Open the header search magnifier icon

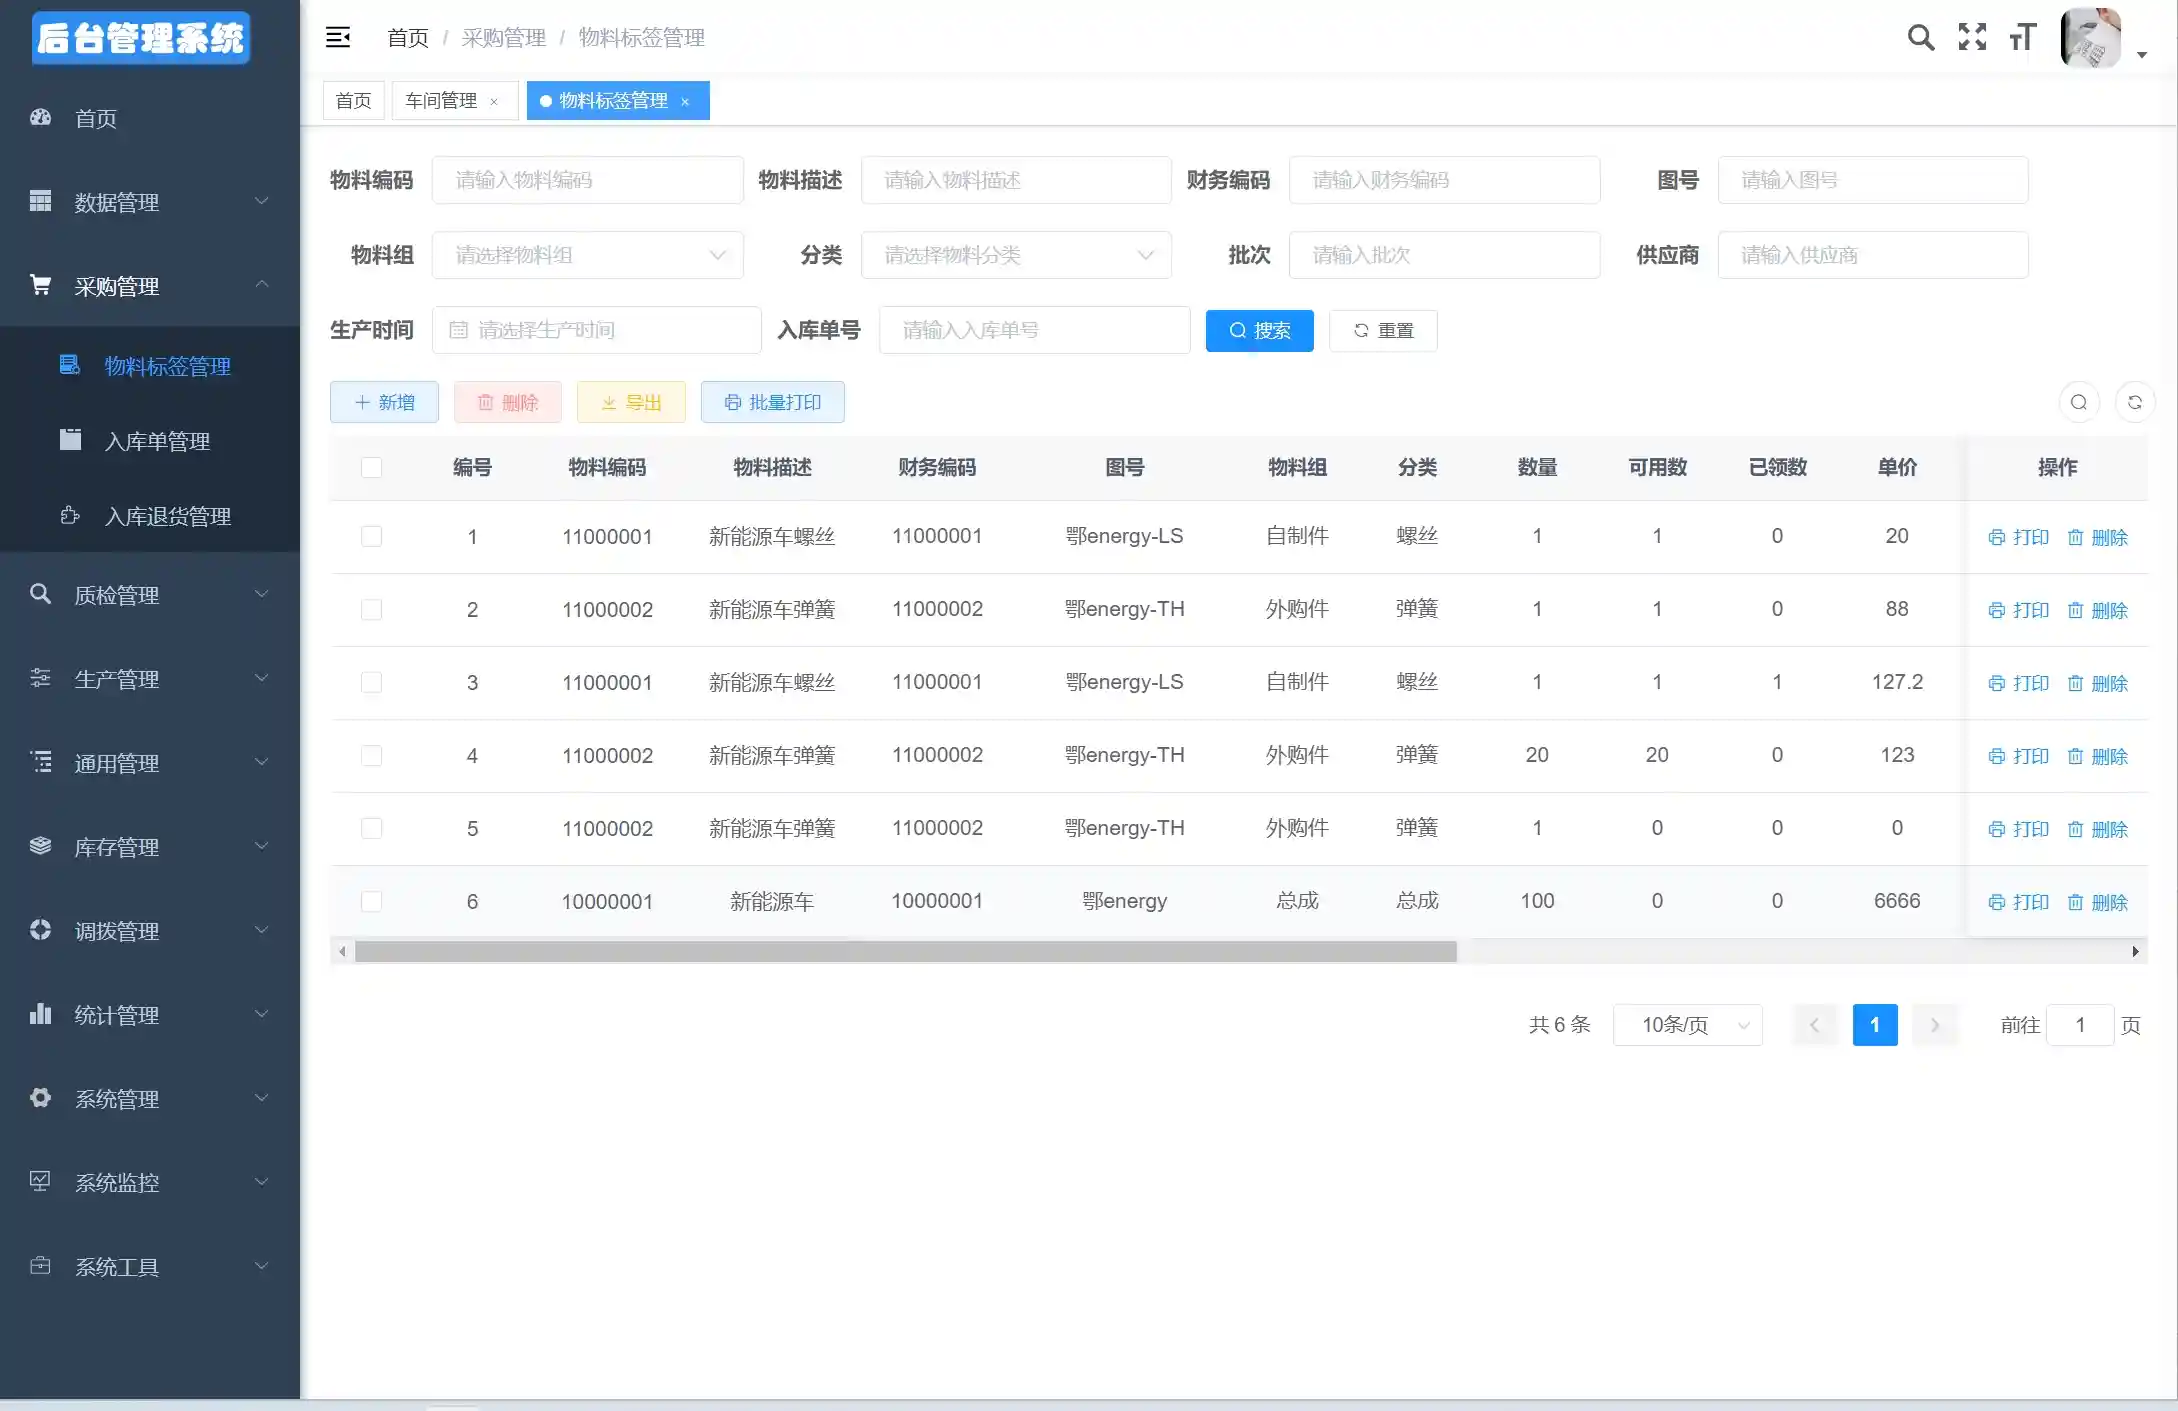tap(1920, 38)
